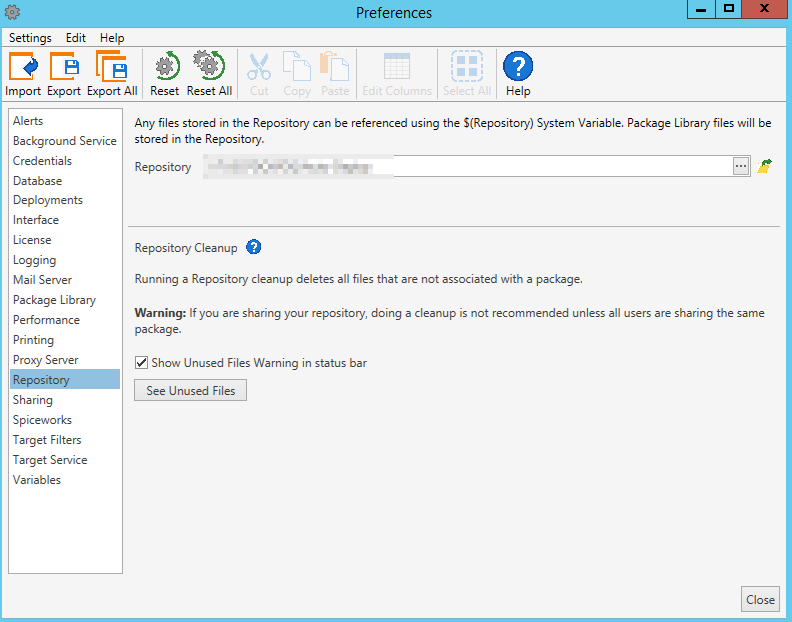Open the Background Service settings page
Viewport: 792px width, 622px height.
tap(65, 141)
